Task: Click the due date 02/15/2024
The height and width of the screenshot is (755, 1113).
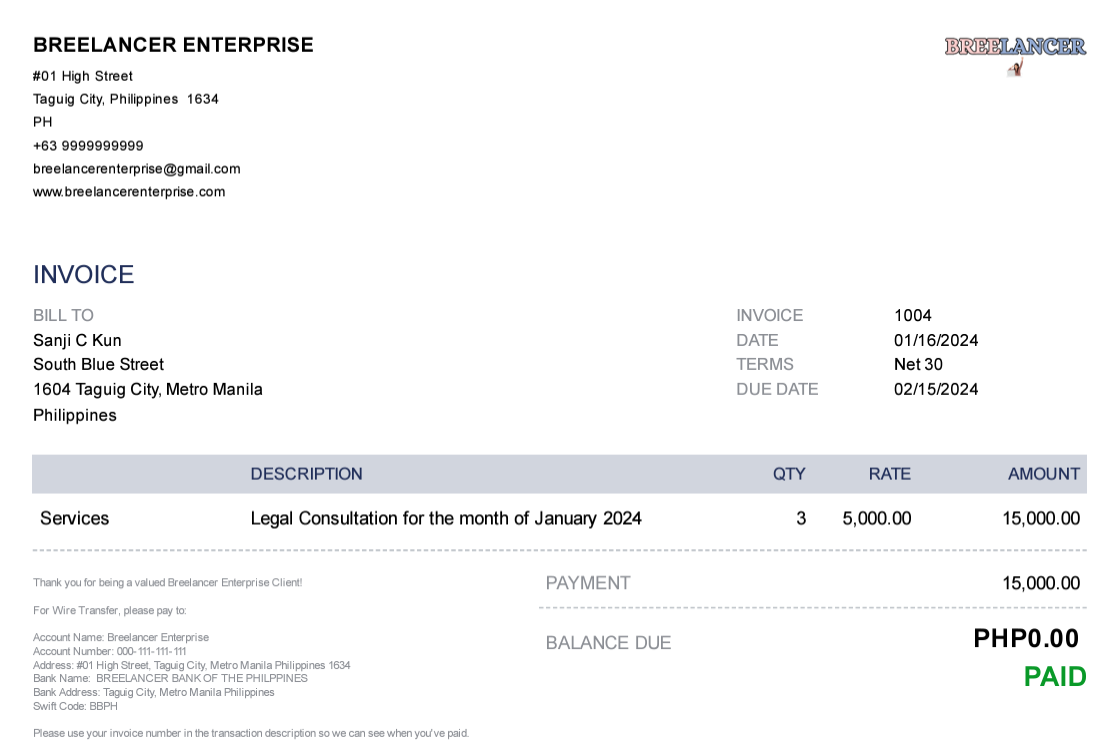Action: [x=935, y=390]
